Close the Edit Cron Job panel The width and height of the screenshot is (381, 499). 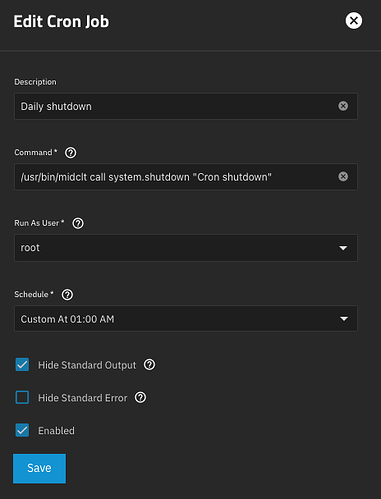tap(353, 21)
